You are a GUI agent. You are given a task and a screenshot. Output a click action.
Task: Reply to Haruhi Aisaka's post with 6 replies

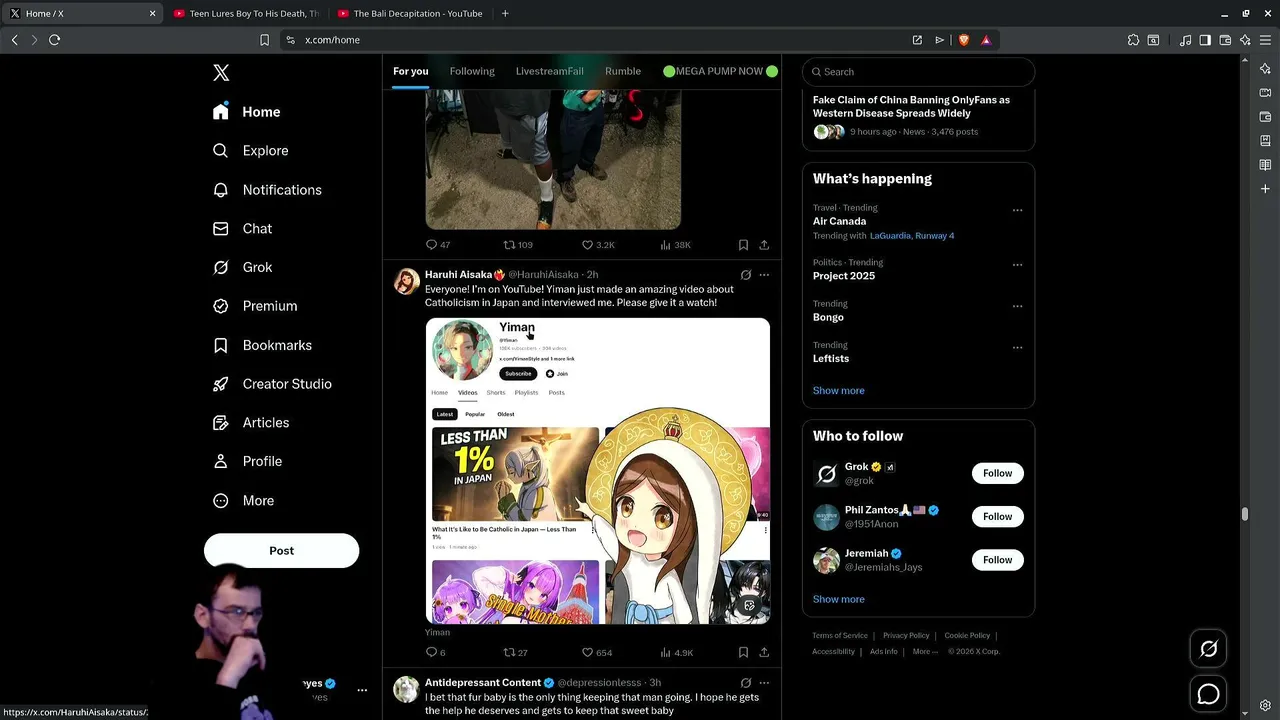[436, 653]
